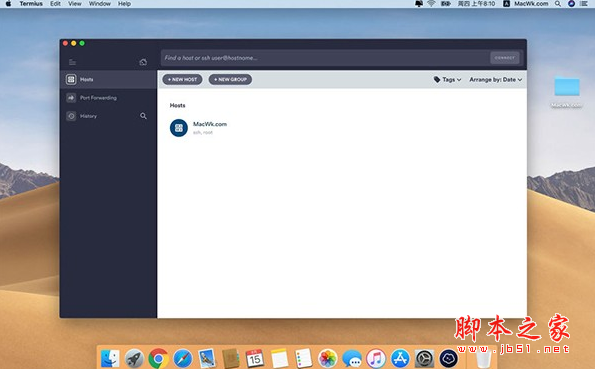Open the Window menu

pyautogui.click(x=100, y=4)
